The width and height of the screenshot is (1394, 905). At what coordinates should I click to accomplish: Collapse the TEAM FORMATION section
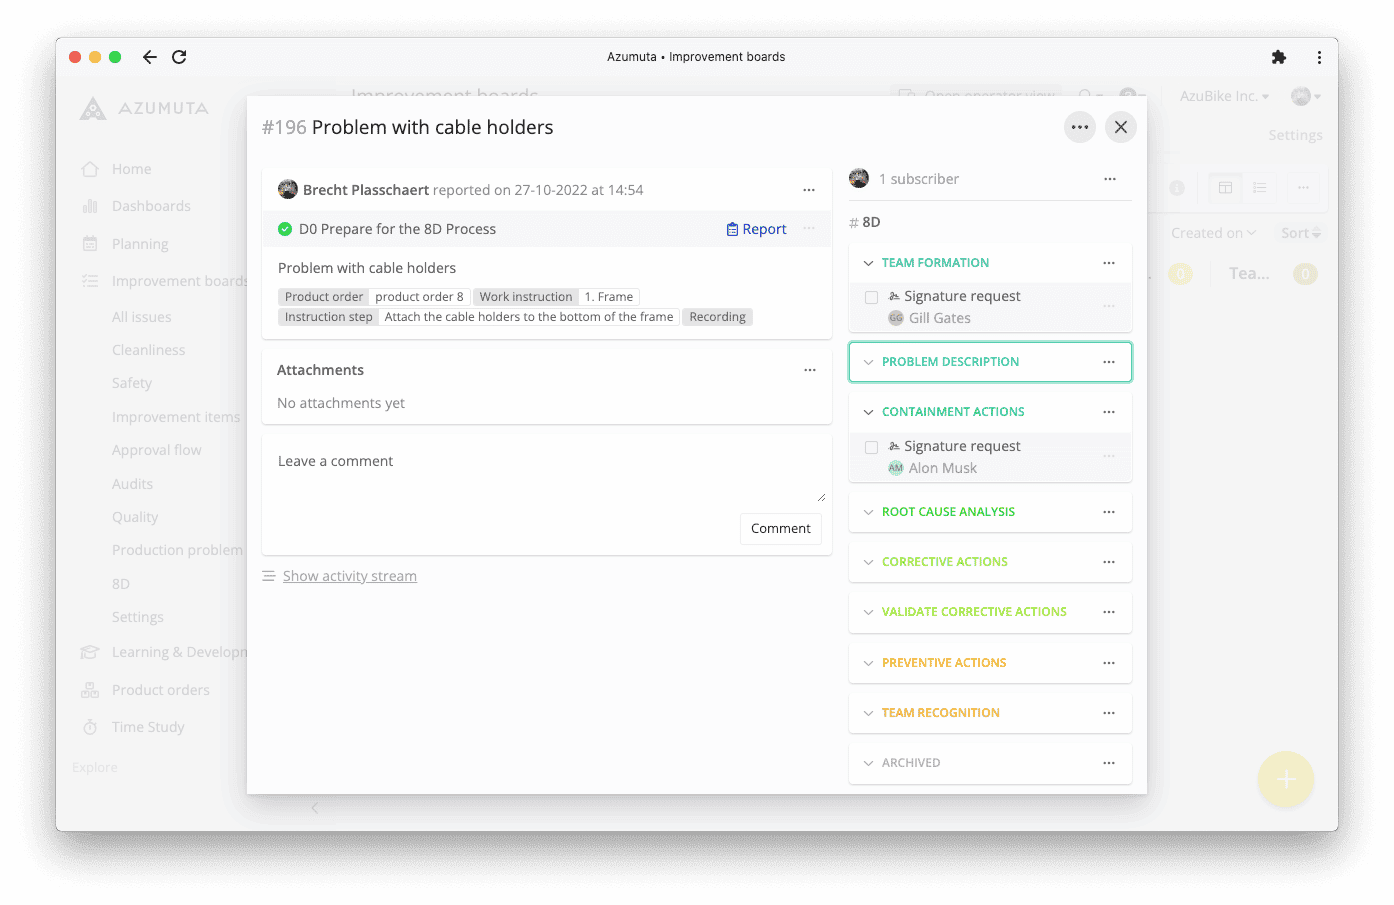[x=868, y=262]
